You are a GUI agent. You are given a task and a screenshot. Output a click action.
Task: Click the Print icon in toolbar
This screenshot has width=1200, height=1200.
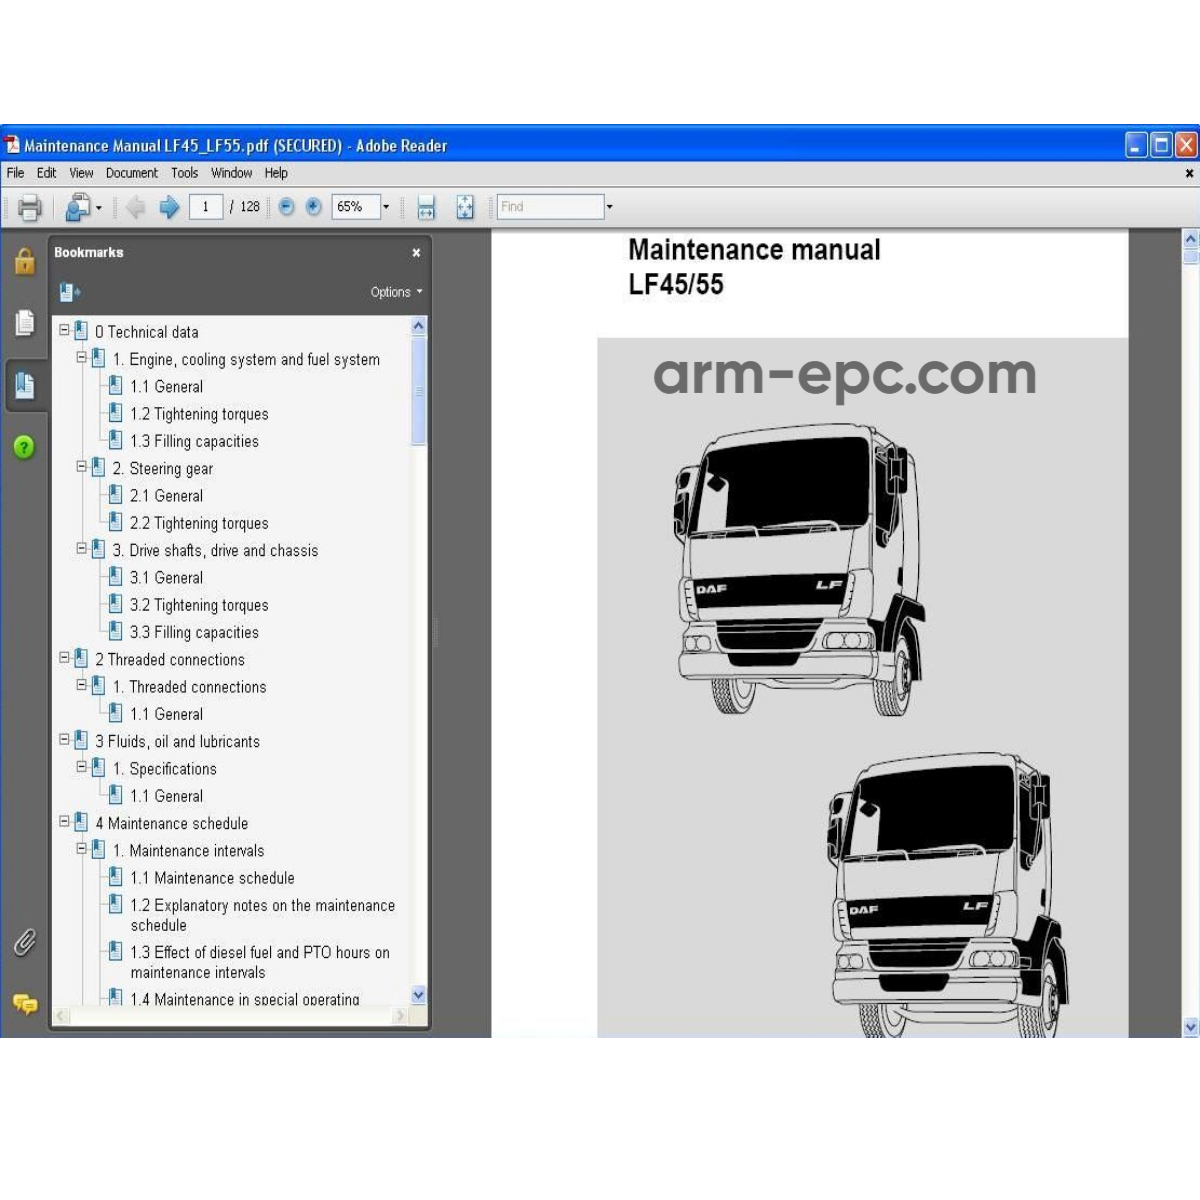(30, 207)
